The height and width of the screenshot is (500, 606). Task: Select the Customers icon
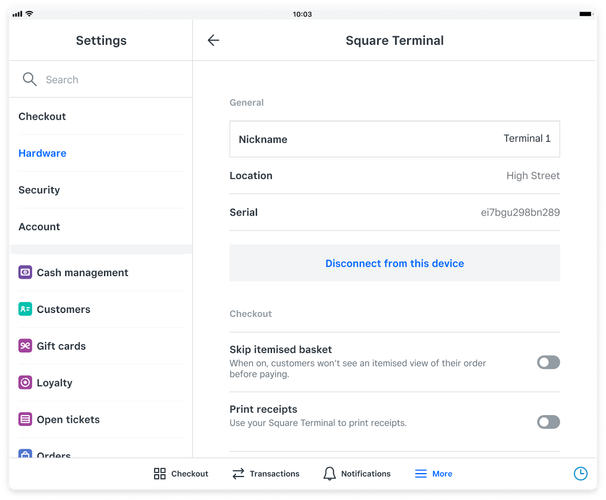tap(25, 309)
